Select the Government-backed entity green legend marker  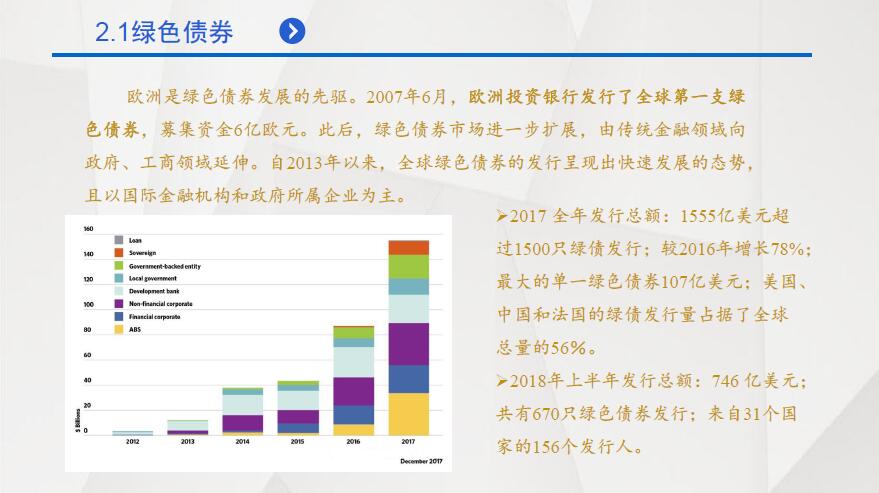pos(119,266)
